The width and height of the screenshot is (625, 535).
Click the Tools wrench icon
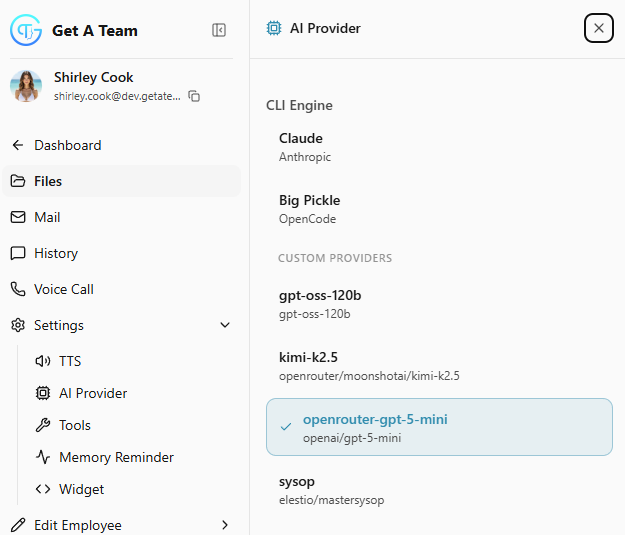tap(42, 425)
